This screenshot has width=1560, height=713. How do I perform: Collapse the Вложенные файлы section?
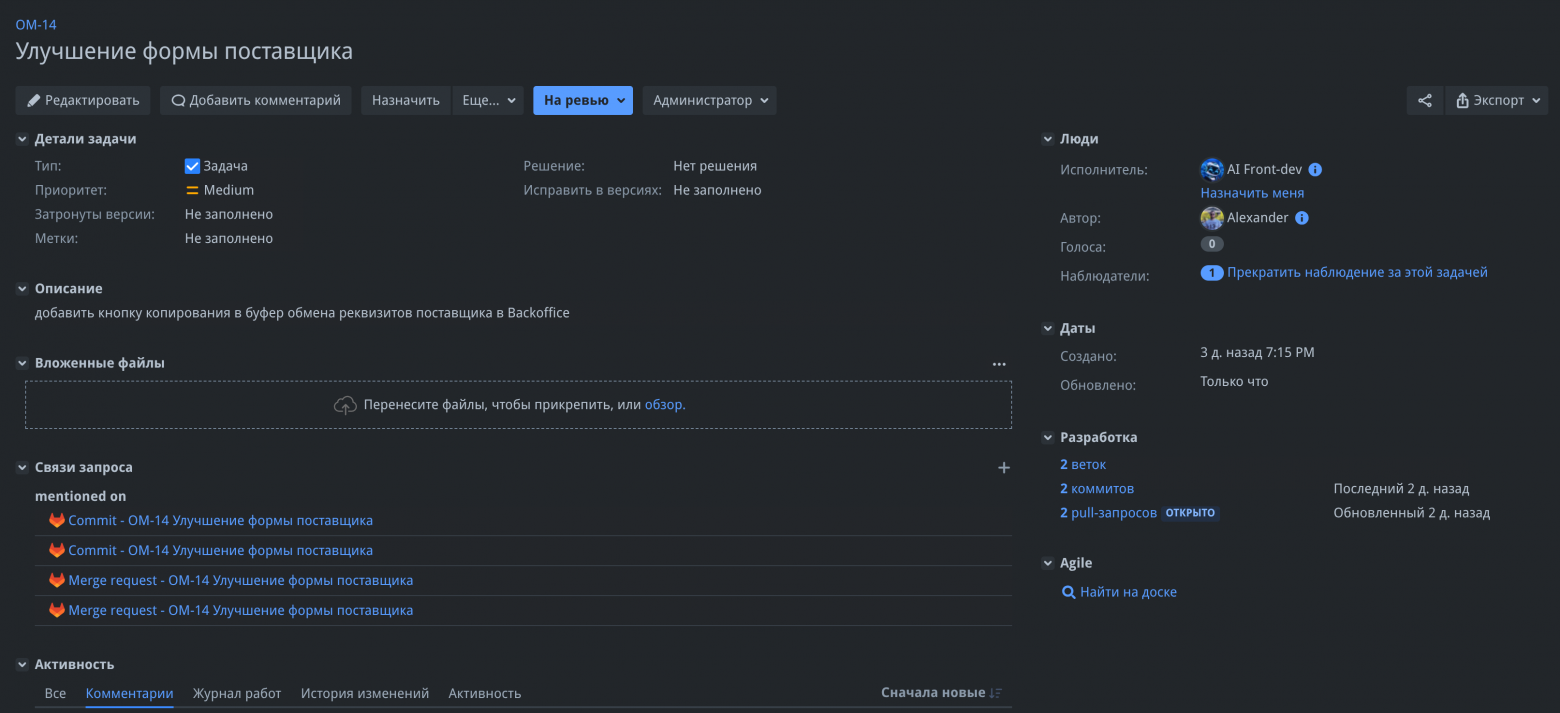(x=23, y=363)
